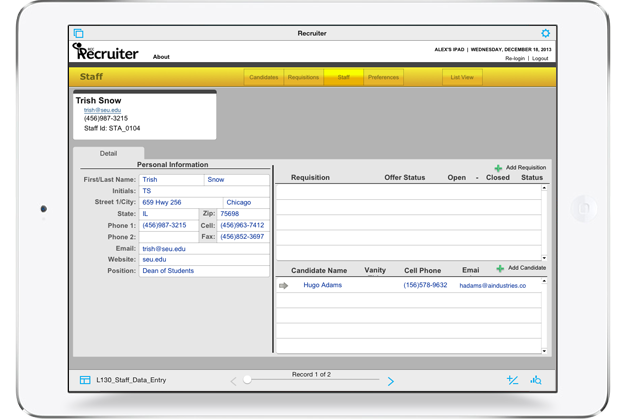Go to next record arrow
The height and width of the screenshot is (420, 622).
click(391, 382)
